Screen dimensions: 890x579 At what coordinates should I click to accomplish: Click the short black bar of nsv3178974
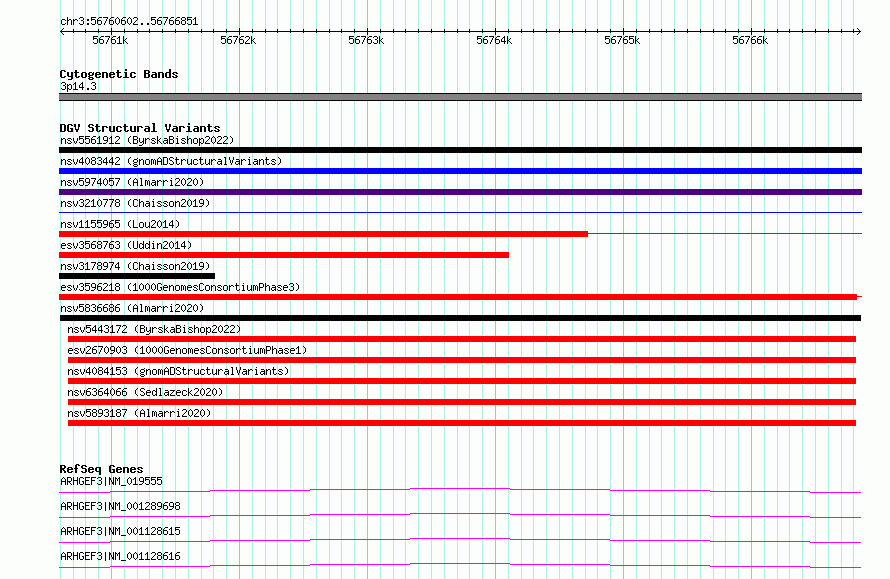[137, 276]
